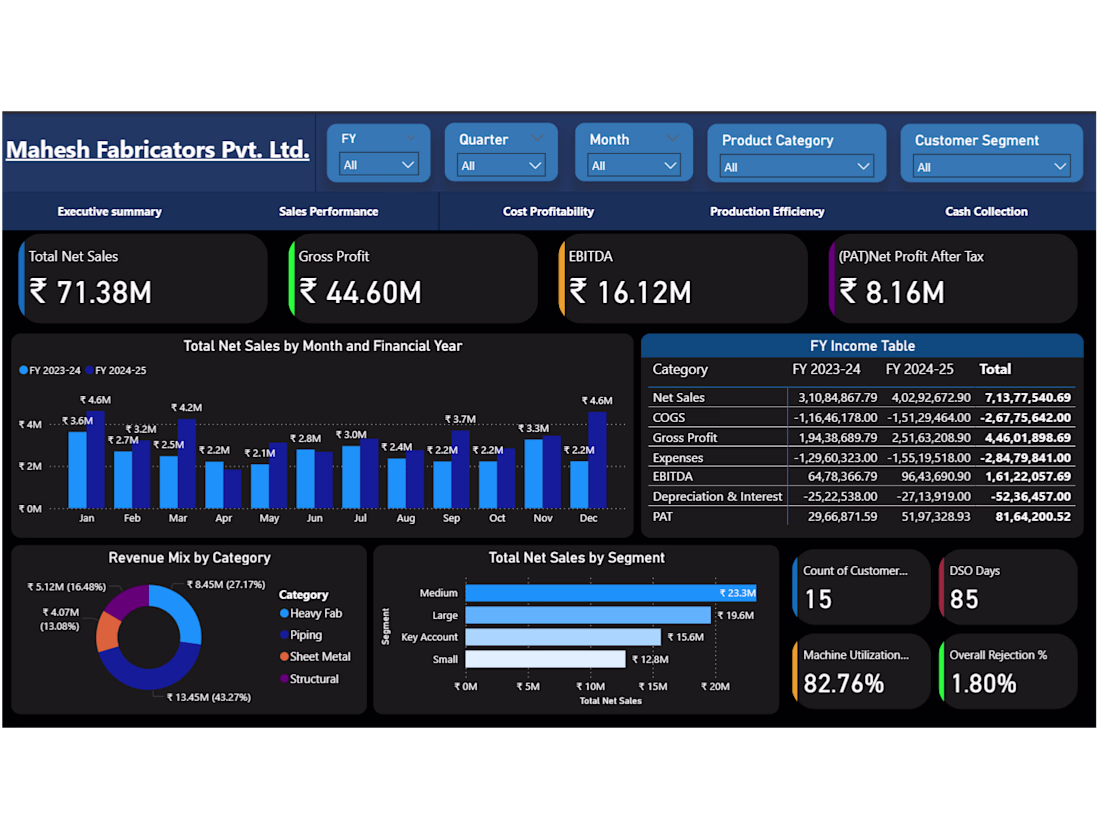1100x825 pixels.
Task: Click the Sheet Metal legend swatch
Action: tap(284, 657)
